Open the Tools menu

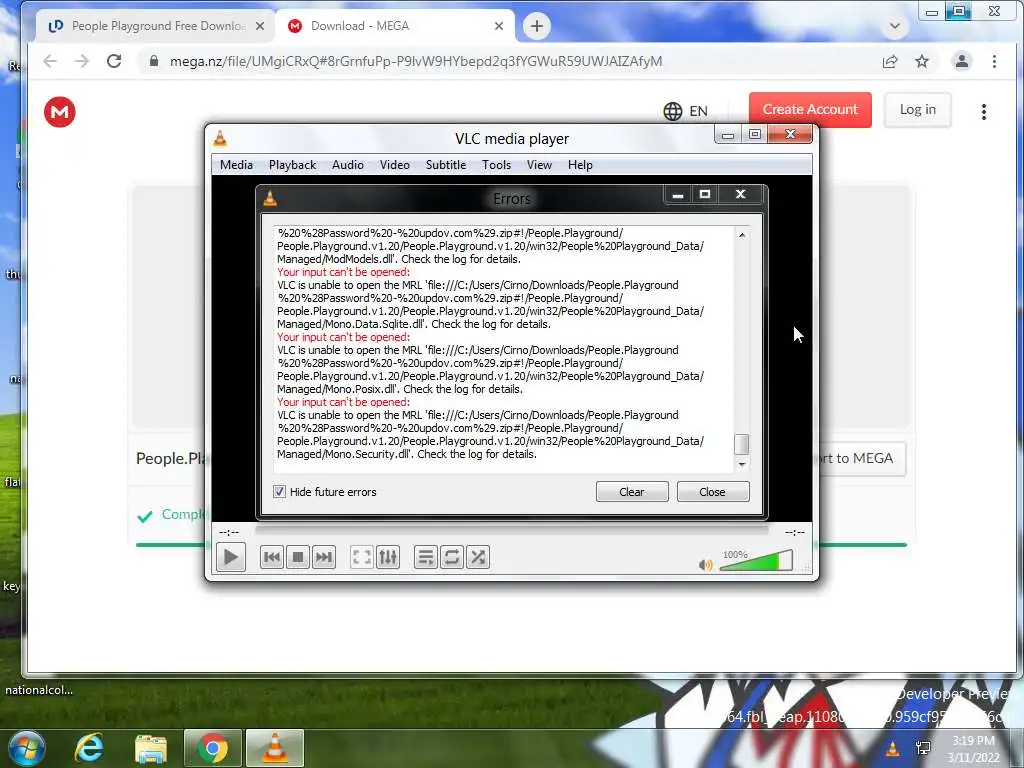click(x=496, y=165)
